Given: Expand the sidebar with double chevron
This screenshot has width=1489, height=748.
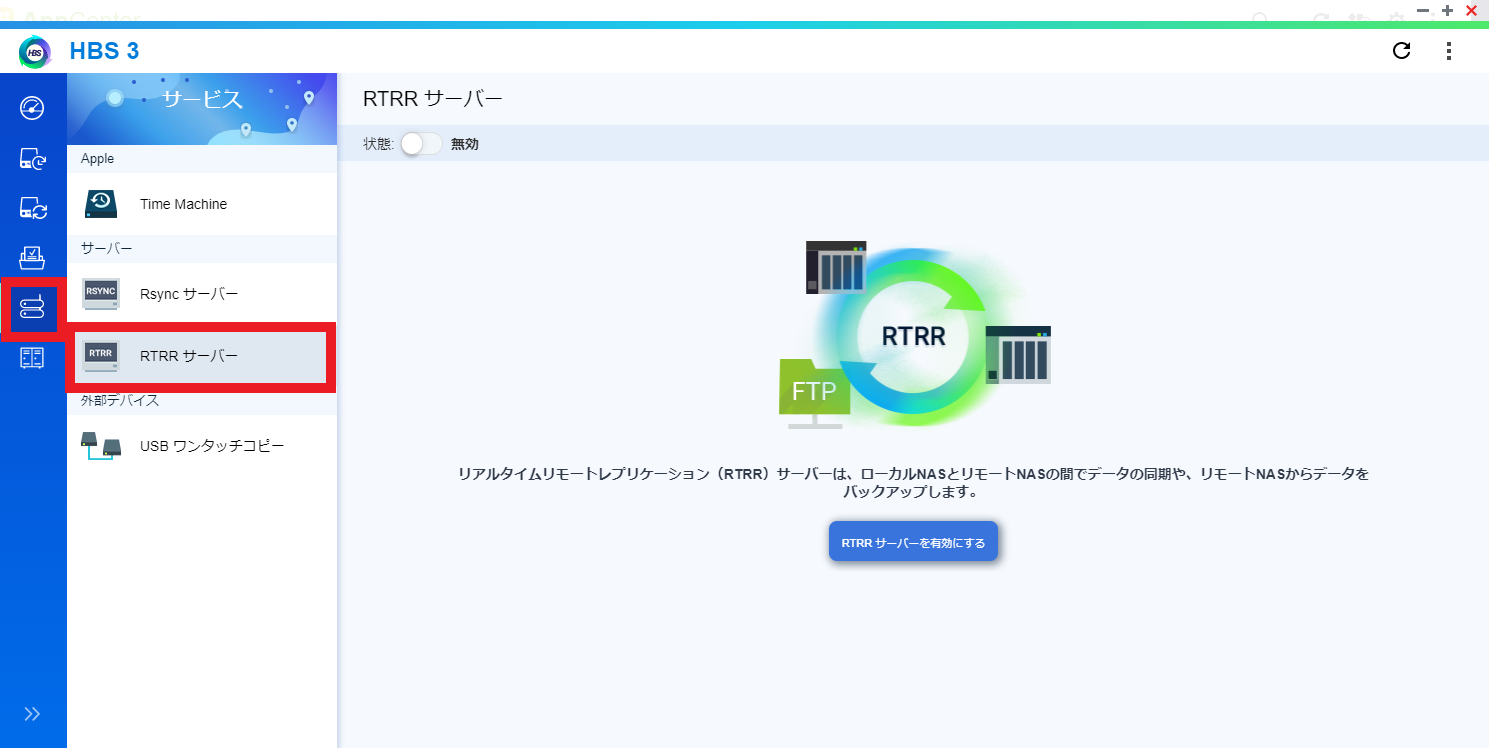Looking at the screenshot, I should pos(33,713).
